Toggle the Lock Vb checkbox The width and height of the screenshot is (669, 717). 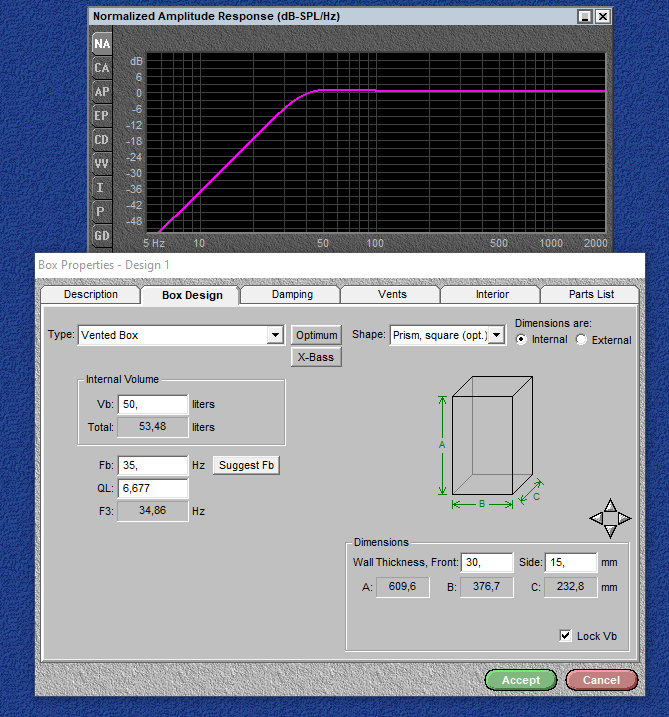pos(566,636)
